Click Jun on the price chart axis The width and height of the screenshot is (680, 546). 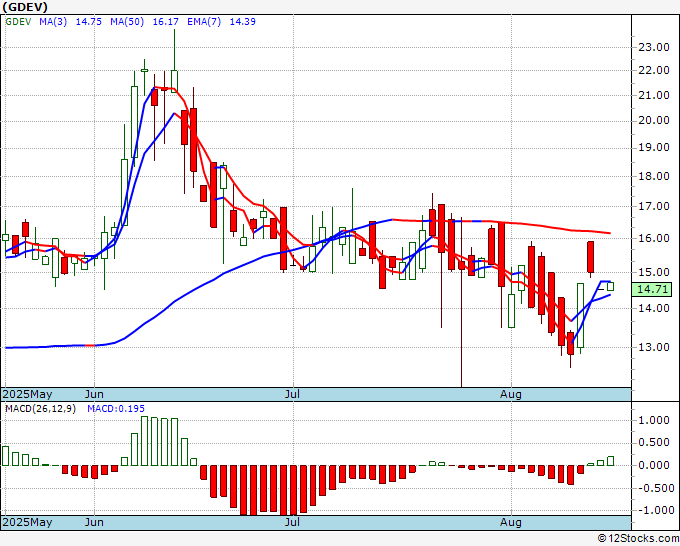pos(94,394)
